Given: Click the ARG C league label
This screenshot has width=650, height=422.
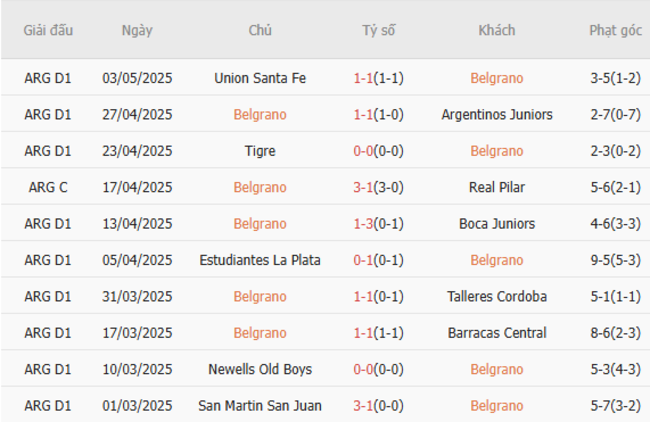Looking at the screenshot, I should click(48, 188).
